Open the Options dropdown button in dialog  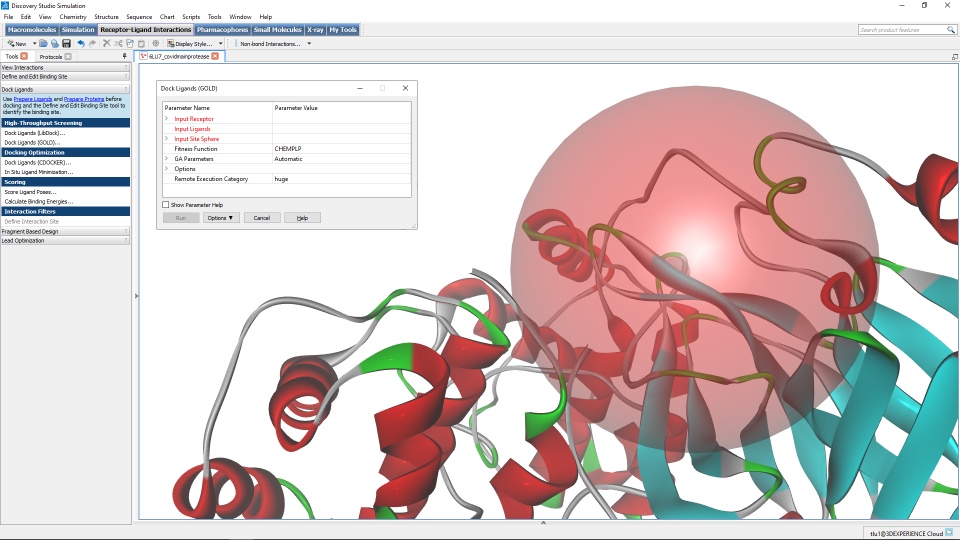coord(220,218)
